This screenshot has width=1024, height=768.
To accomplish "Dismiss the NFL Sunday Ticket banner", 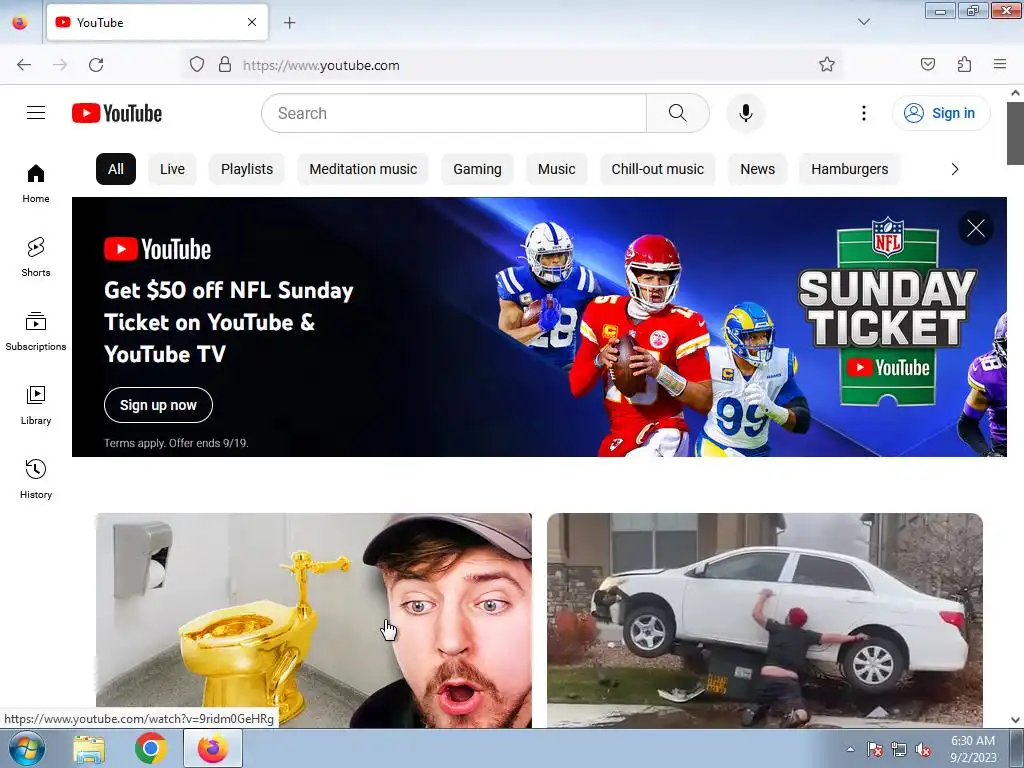I will tap(976, 228).
